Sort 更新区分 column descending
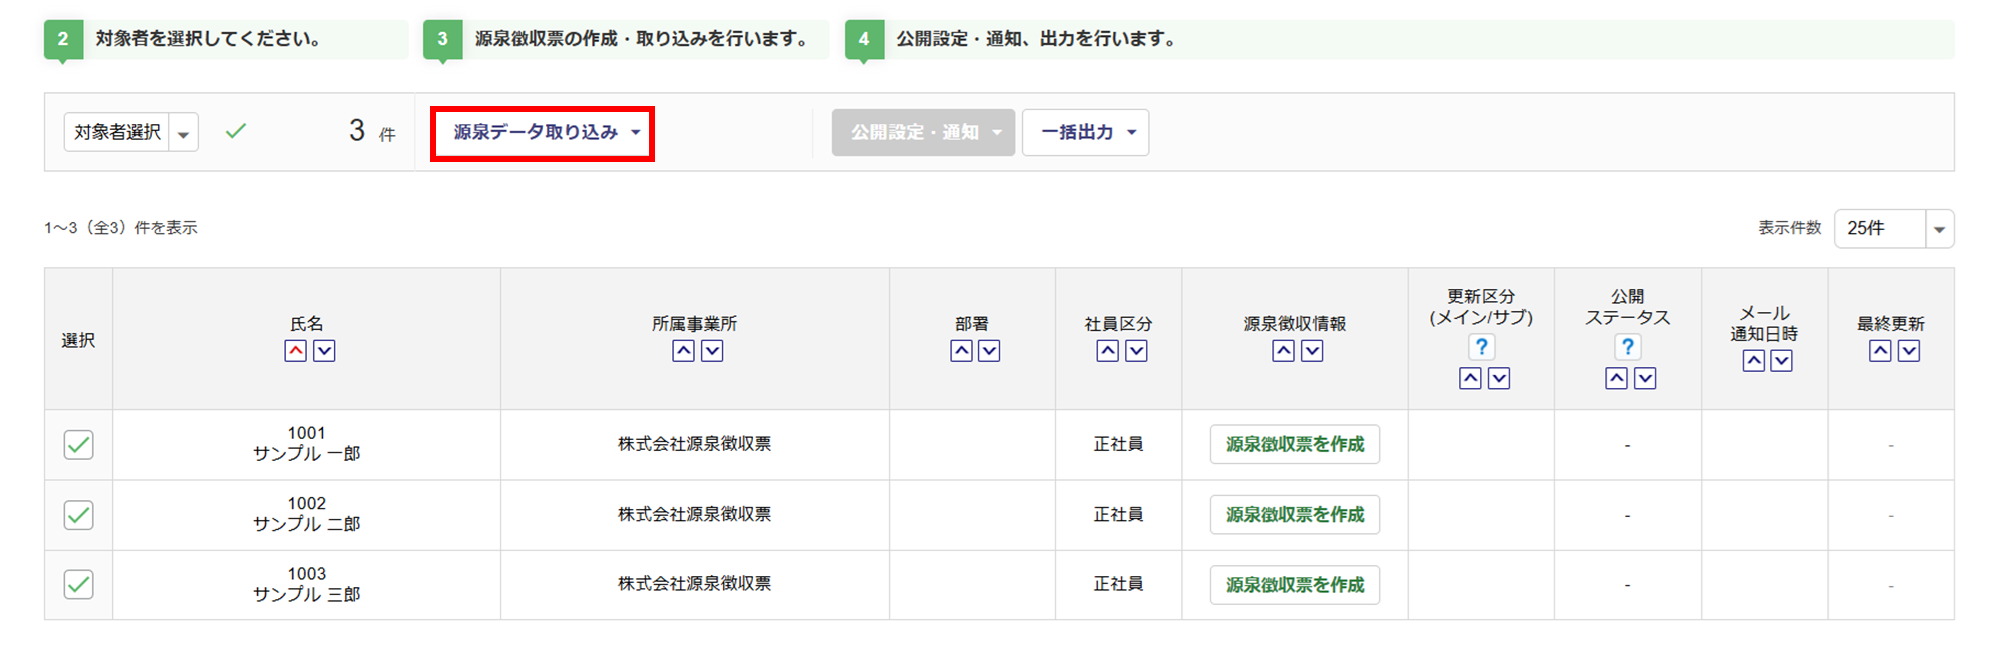The width and height of the screenshot is (2000, 651). click(x=1499, y=378)
